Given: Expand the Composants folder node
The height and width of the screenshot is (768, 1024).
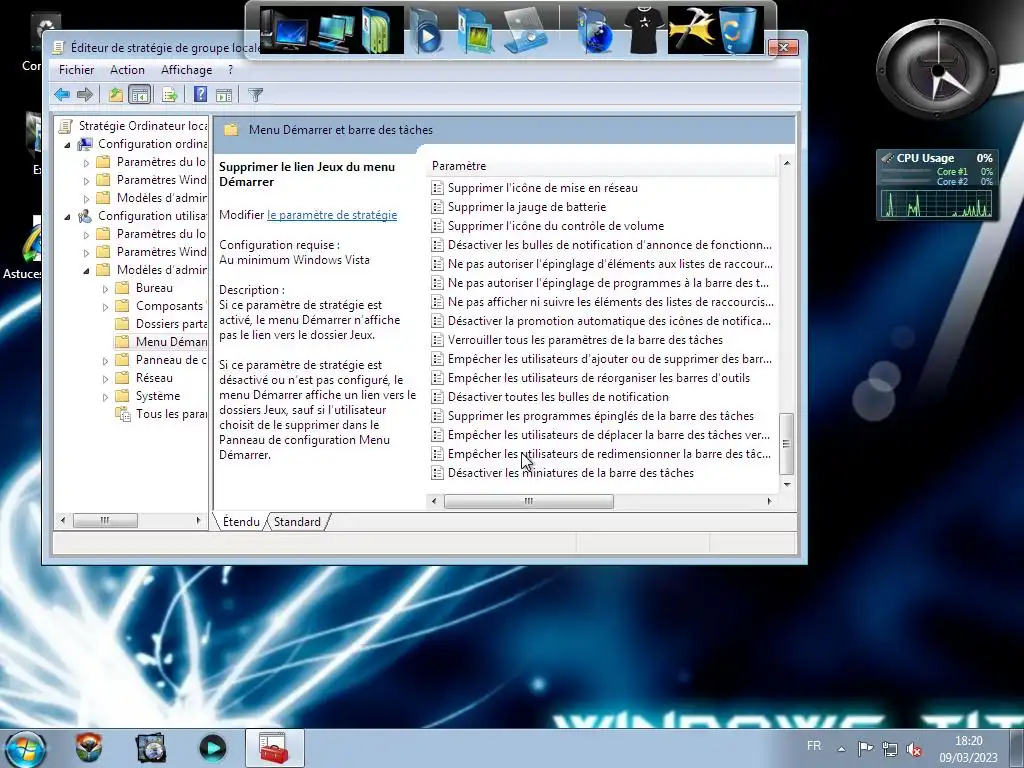Looking at the screenshot, I should 105,306.
